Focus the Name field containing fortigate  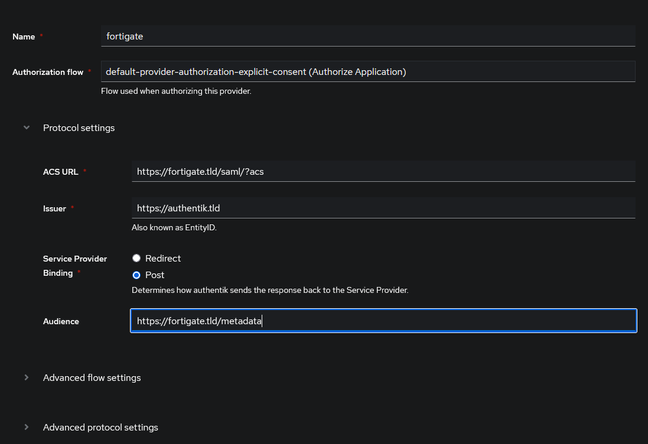[x=368, y=35]
